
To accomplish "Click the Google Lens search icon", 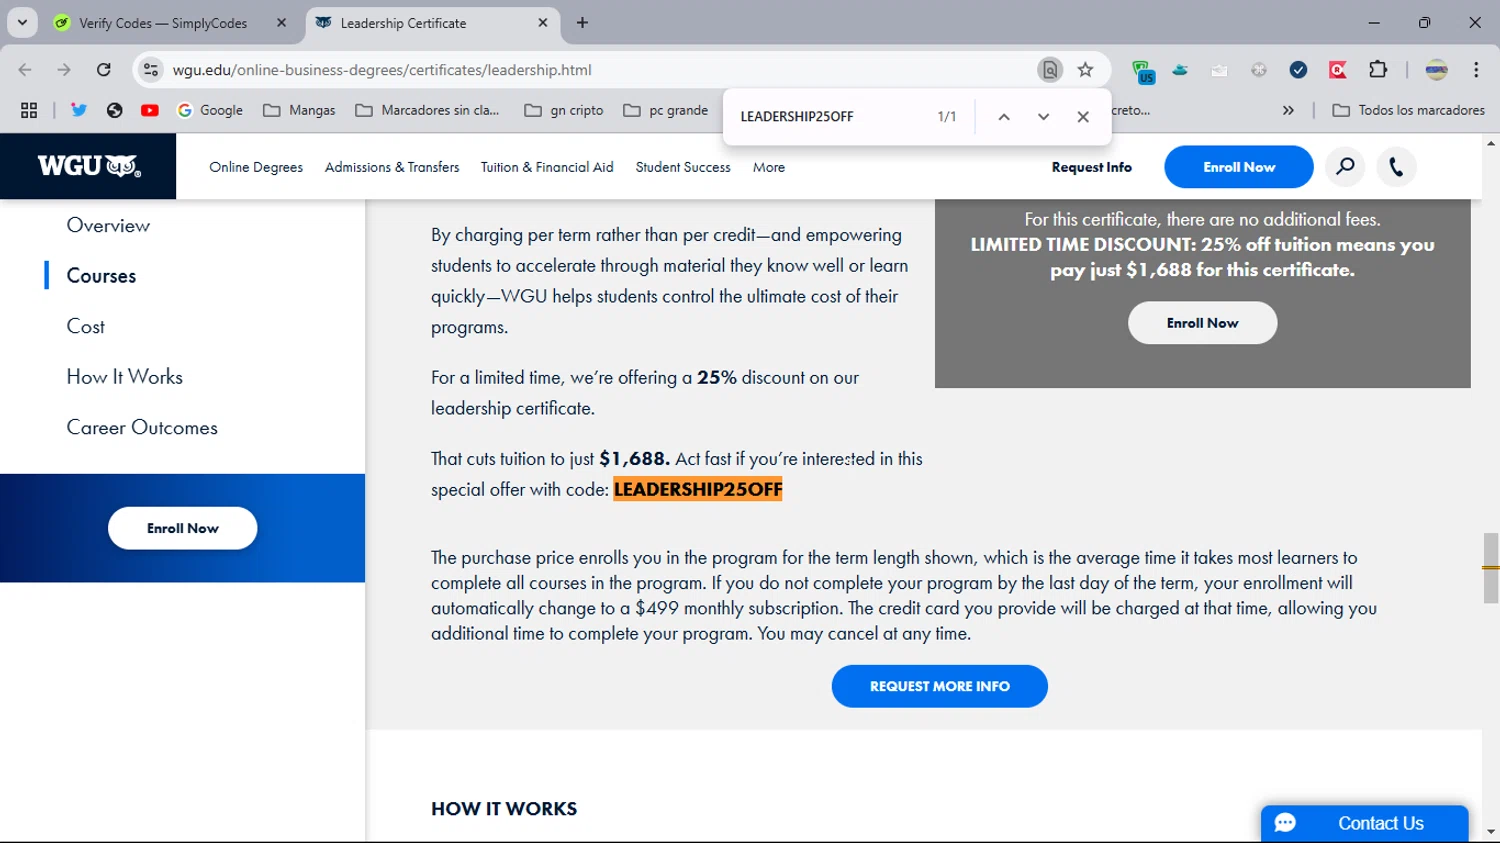I will (1050, 70).
